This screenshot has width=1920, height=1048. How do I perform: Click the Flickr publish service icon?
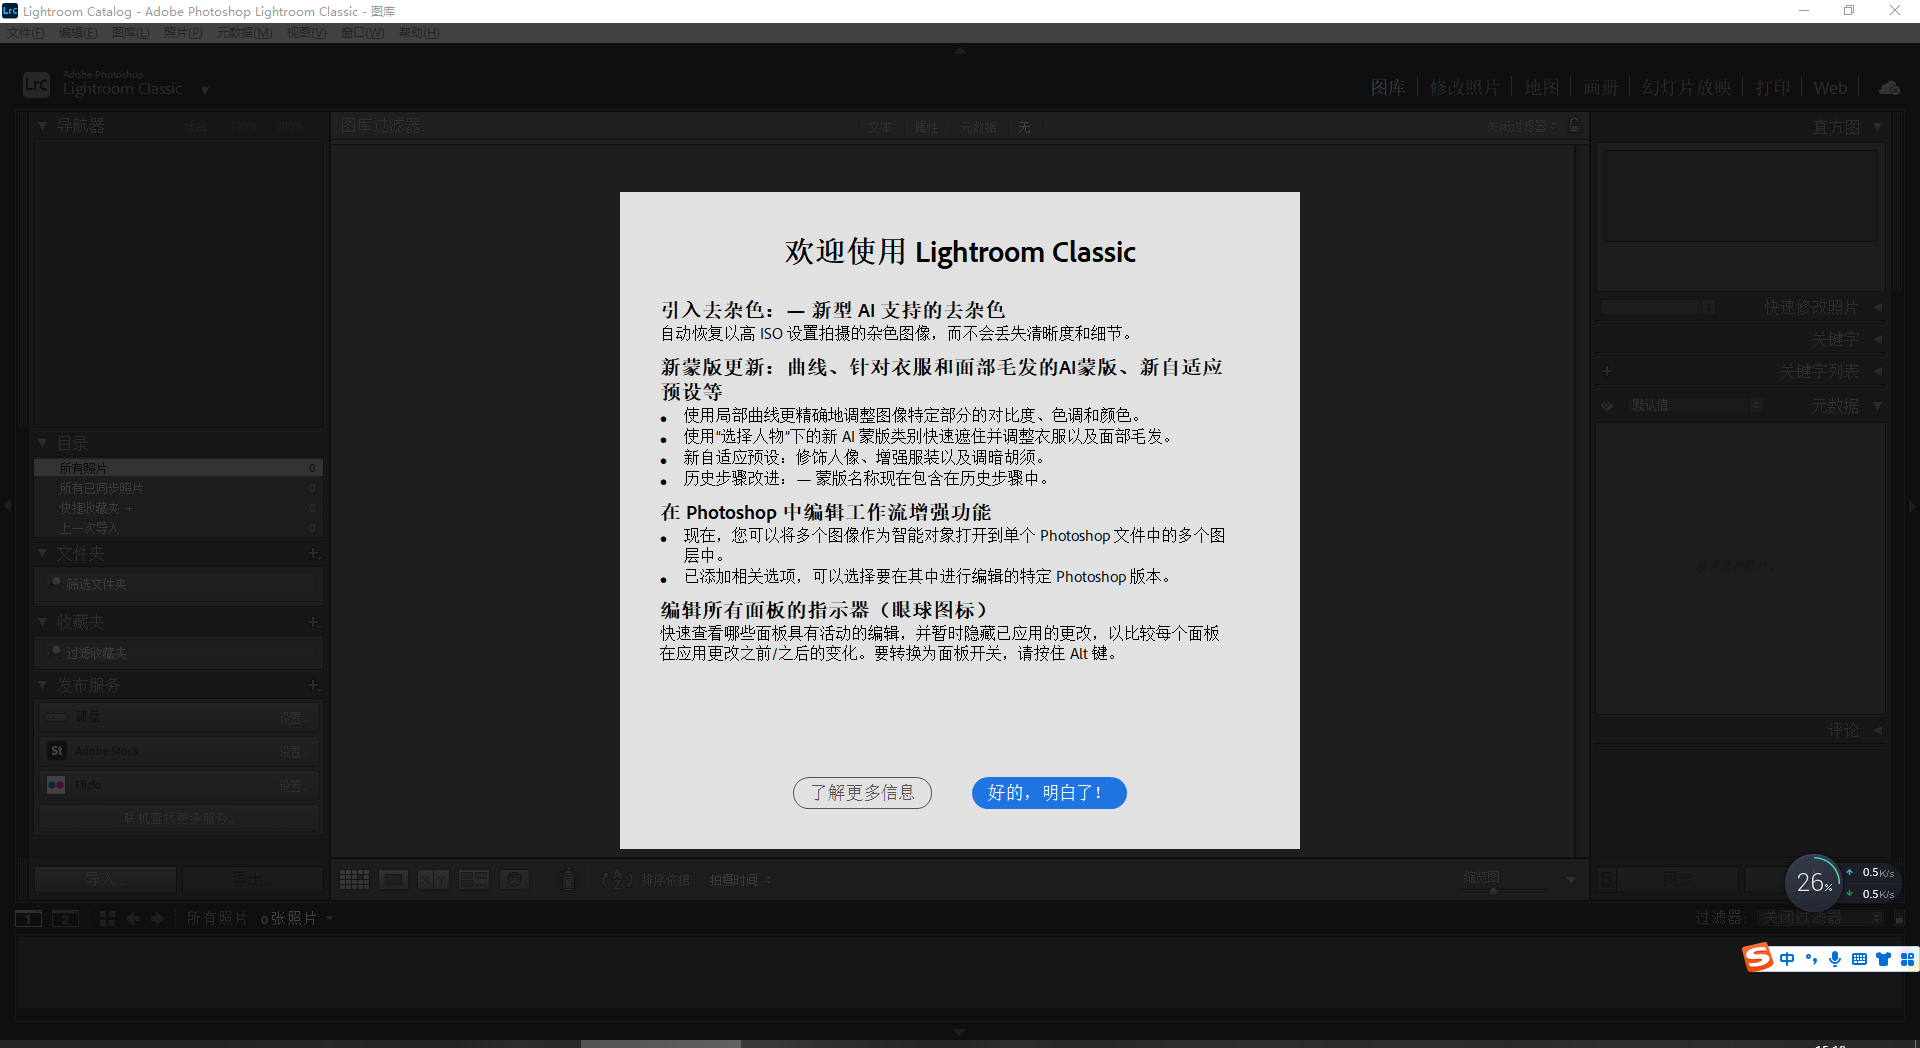[57, 785]
